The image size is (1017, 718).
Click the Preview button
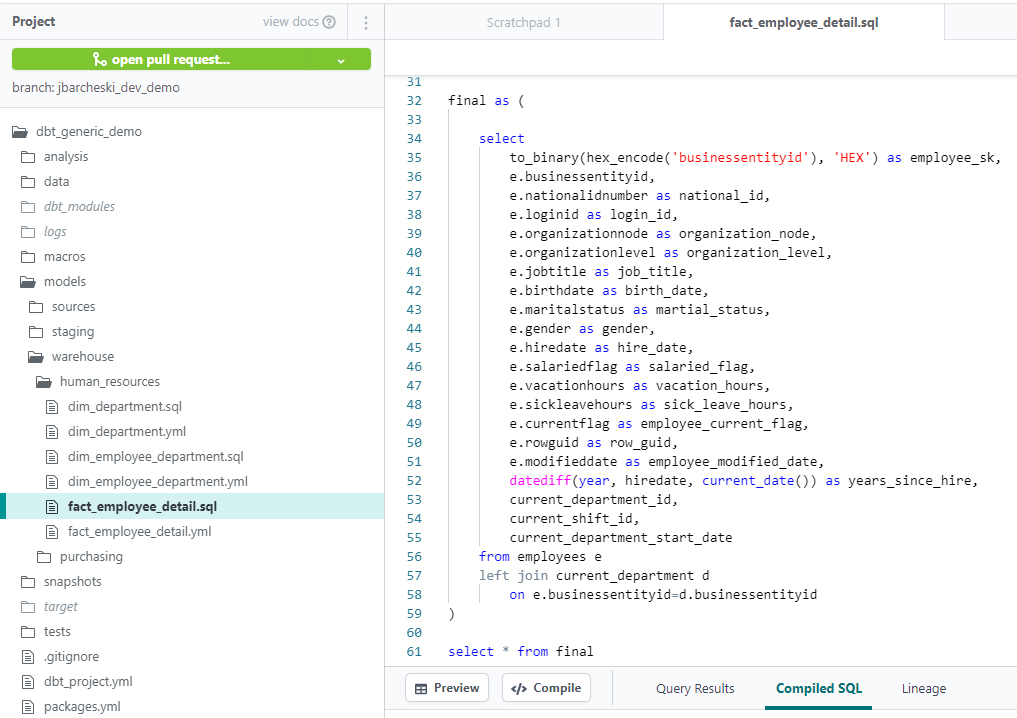coord(447,688)
